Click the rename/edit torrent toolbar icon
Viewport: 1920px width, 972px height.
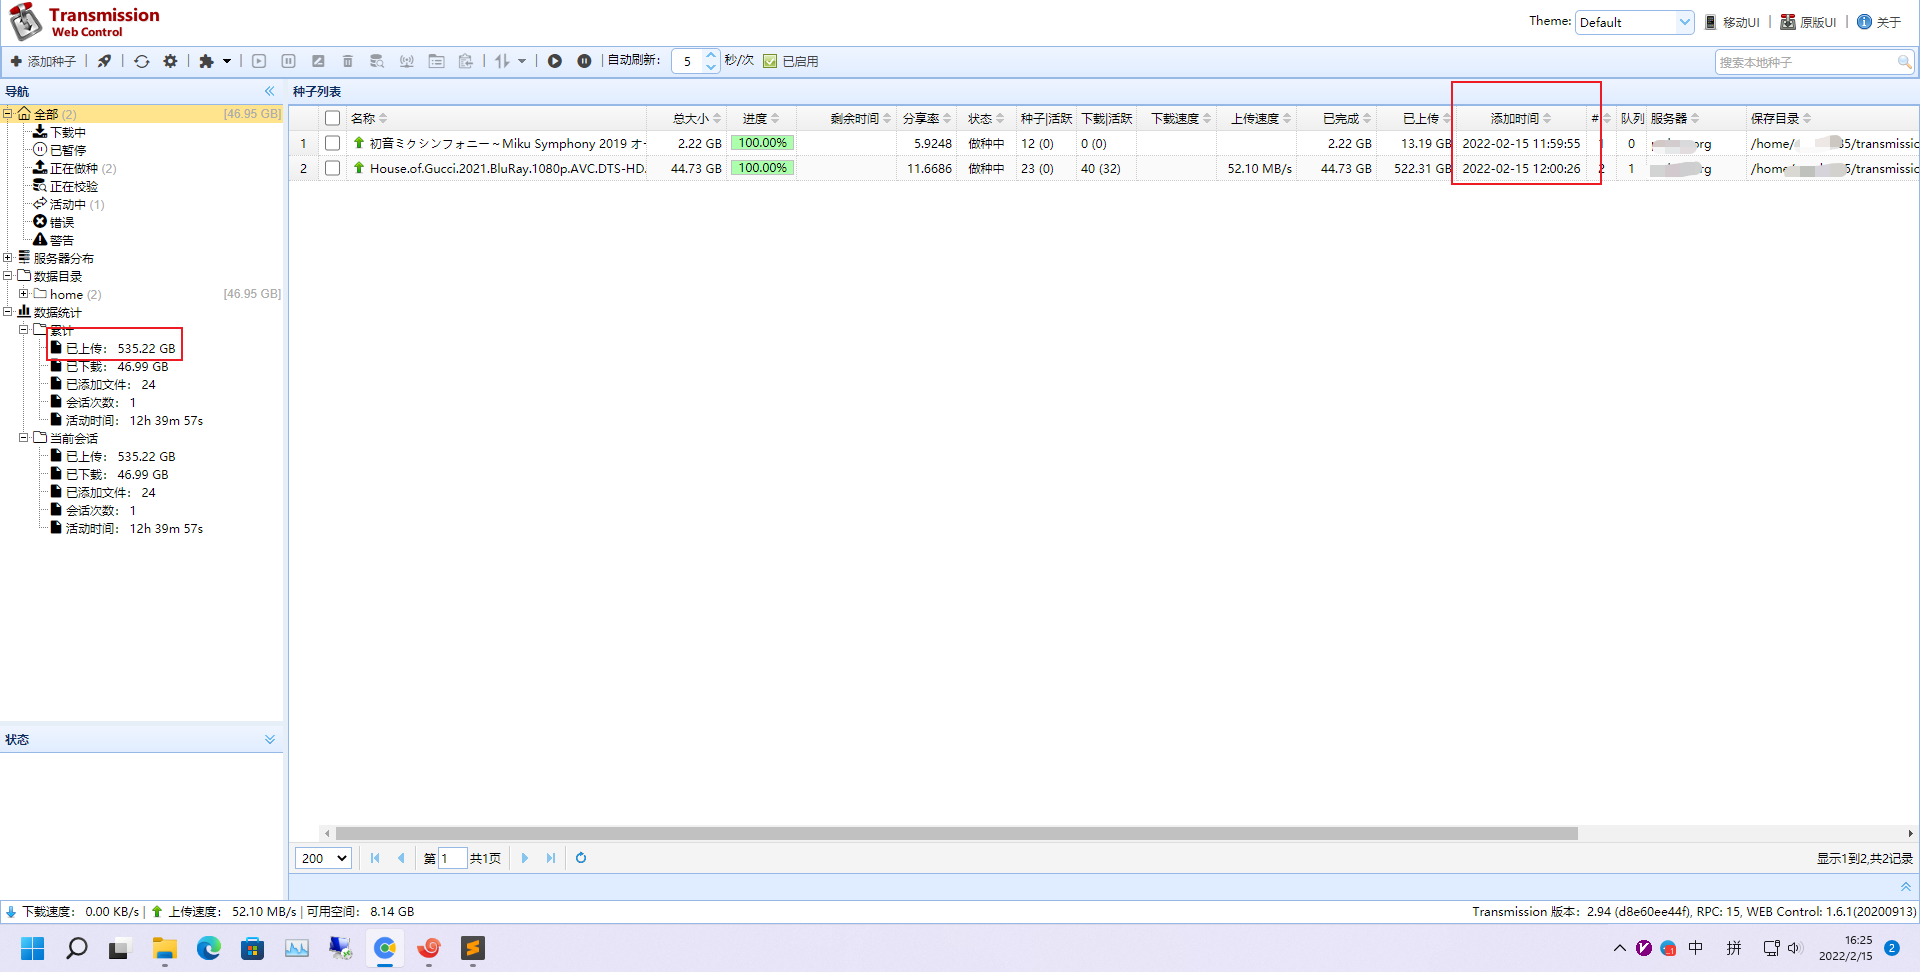click(x=318, y=61)
